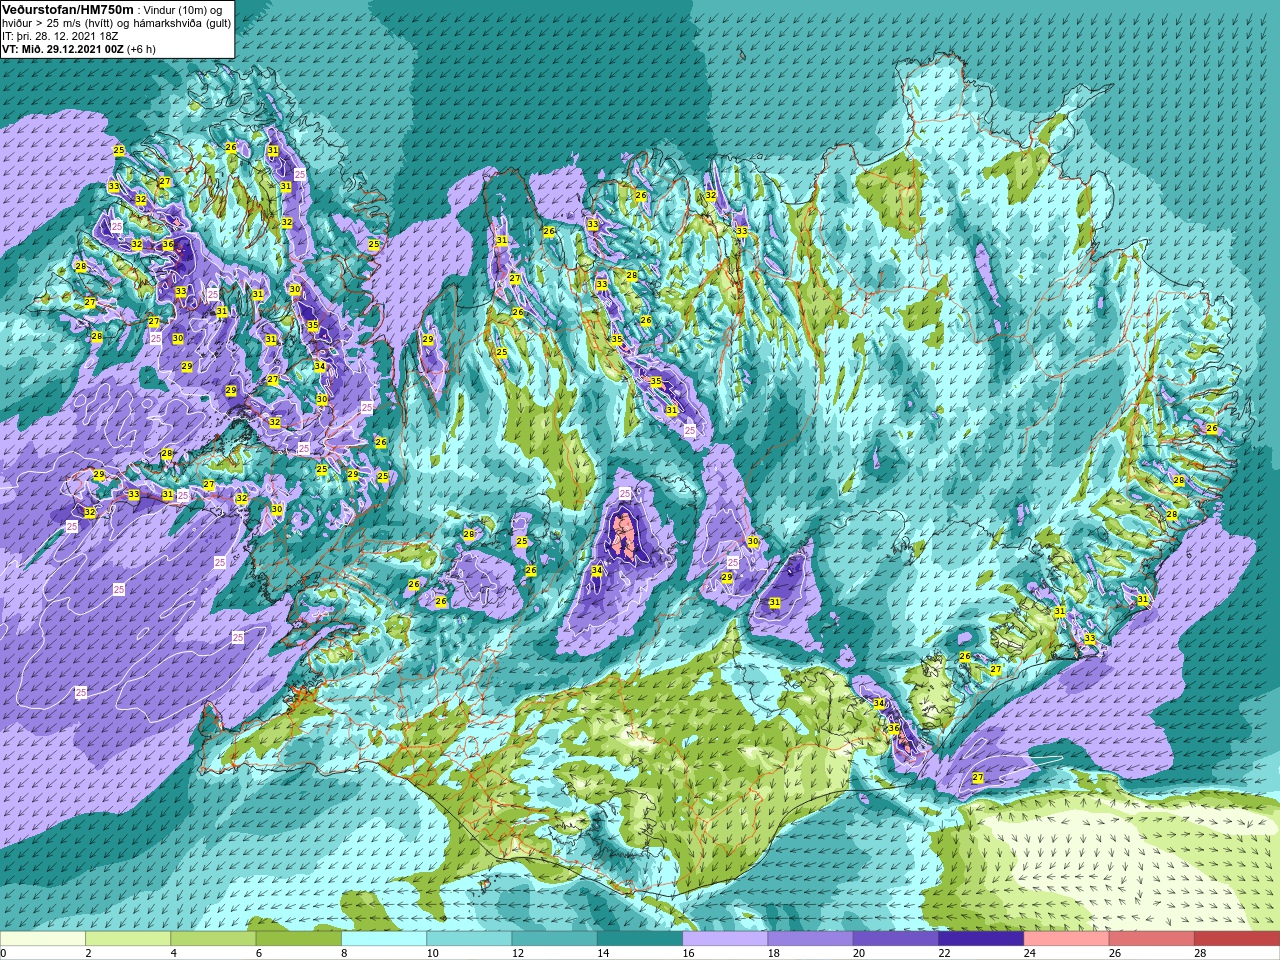
Task: Click the legend tick label '0'
Action: pyautogui.click(x=3, y=953)
